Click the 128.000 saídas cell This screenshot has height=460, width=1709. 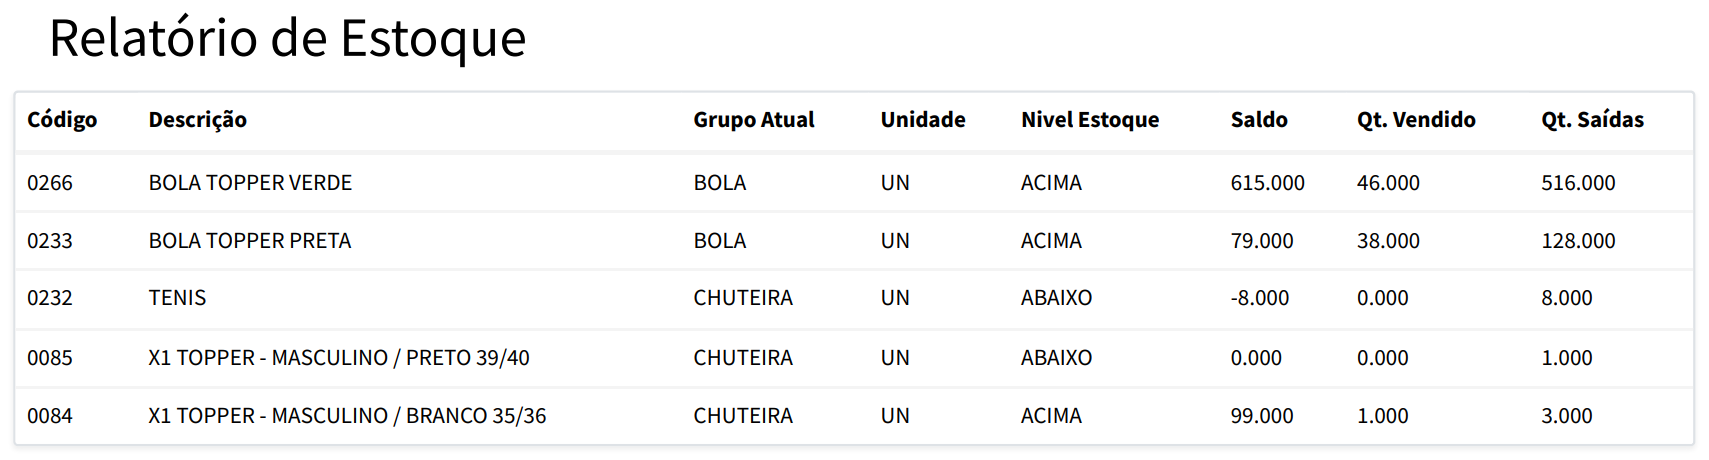click(x=1577, y=241)
